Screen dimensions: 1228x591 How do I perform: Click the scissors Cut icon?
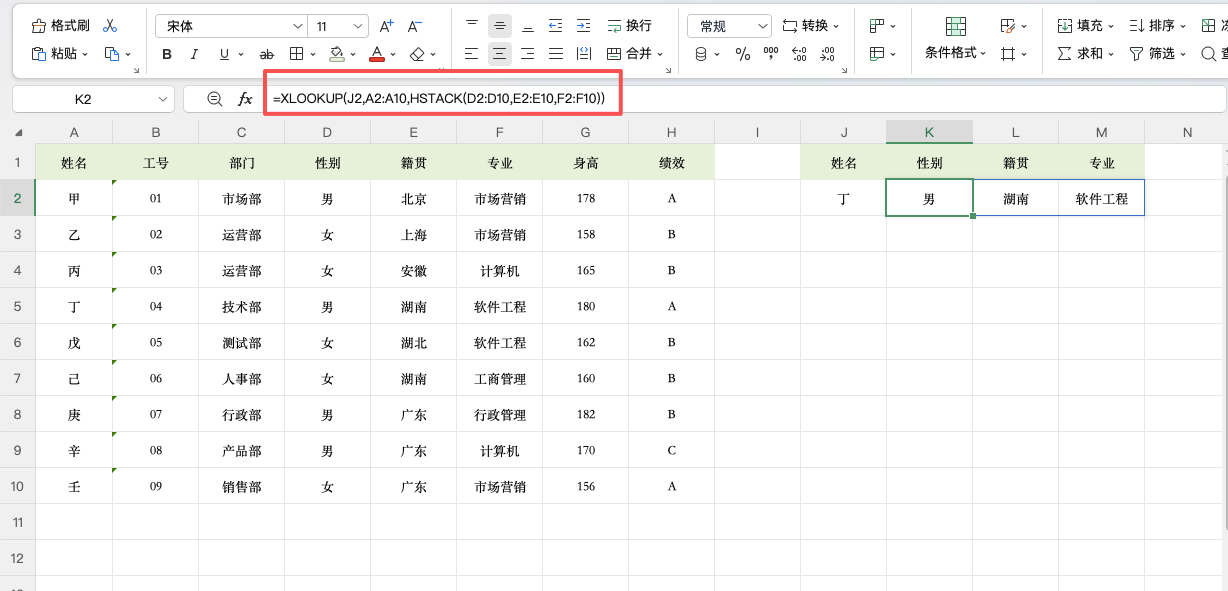pos(110,26)
